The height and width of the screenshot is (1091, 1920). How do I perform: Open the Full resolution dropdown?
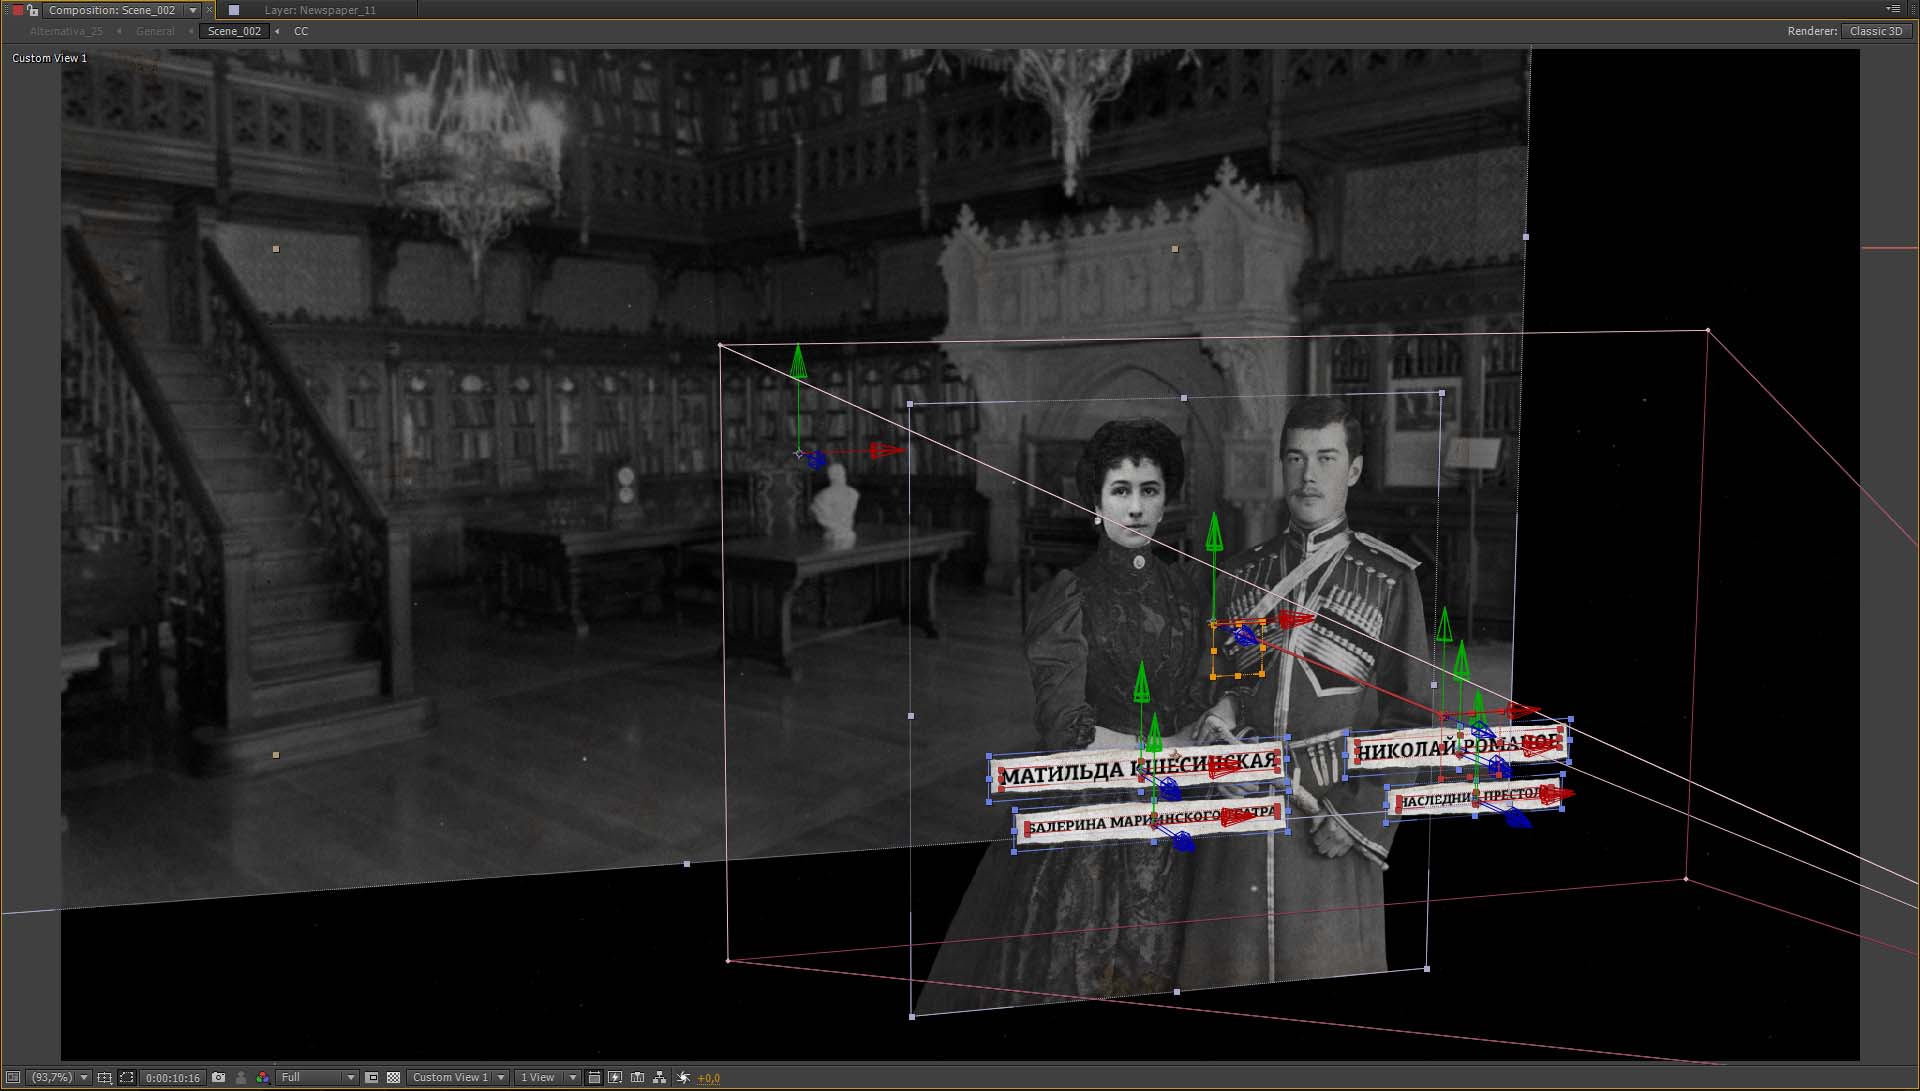pos(317,1077)
